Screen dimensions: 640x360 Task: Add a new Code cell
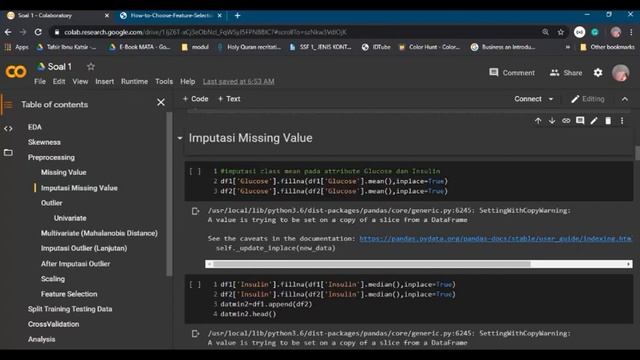[195, 99]
